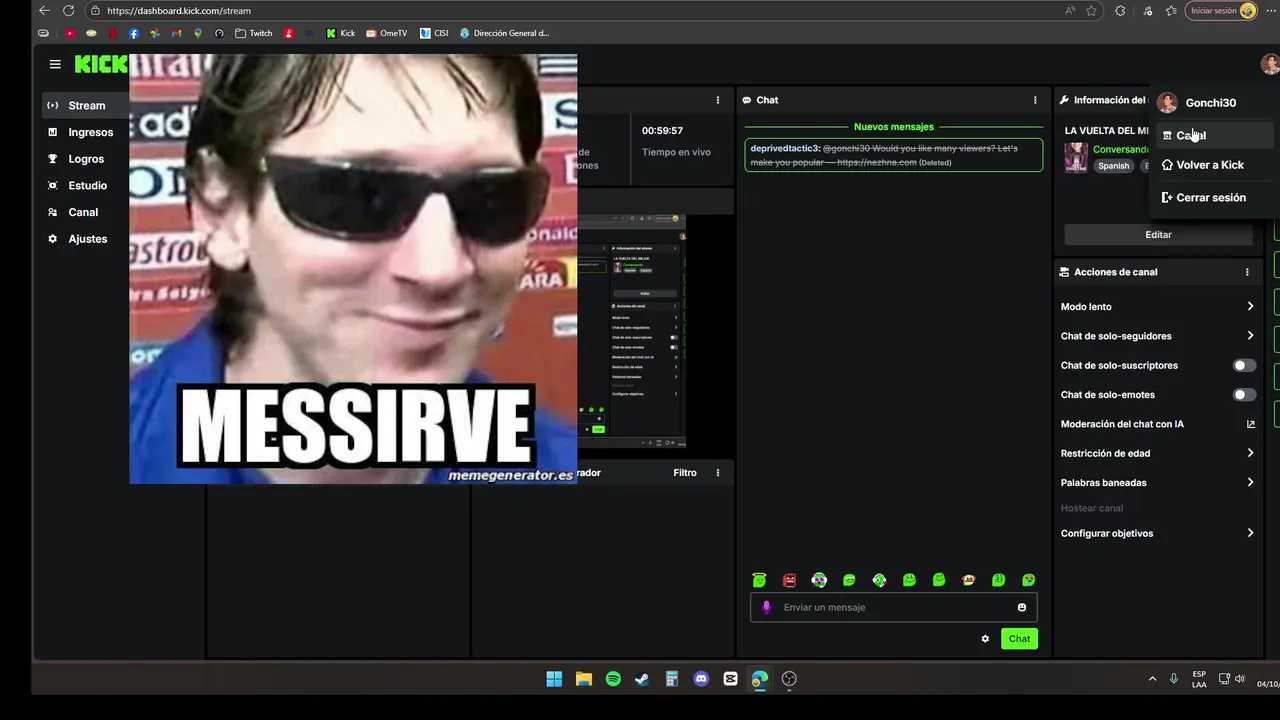Insert the halo angel emote
Screen dimensions: 1280x720
point(759,580)
